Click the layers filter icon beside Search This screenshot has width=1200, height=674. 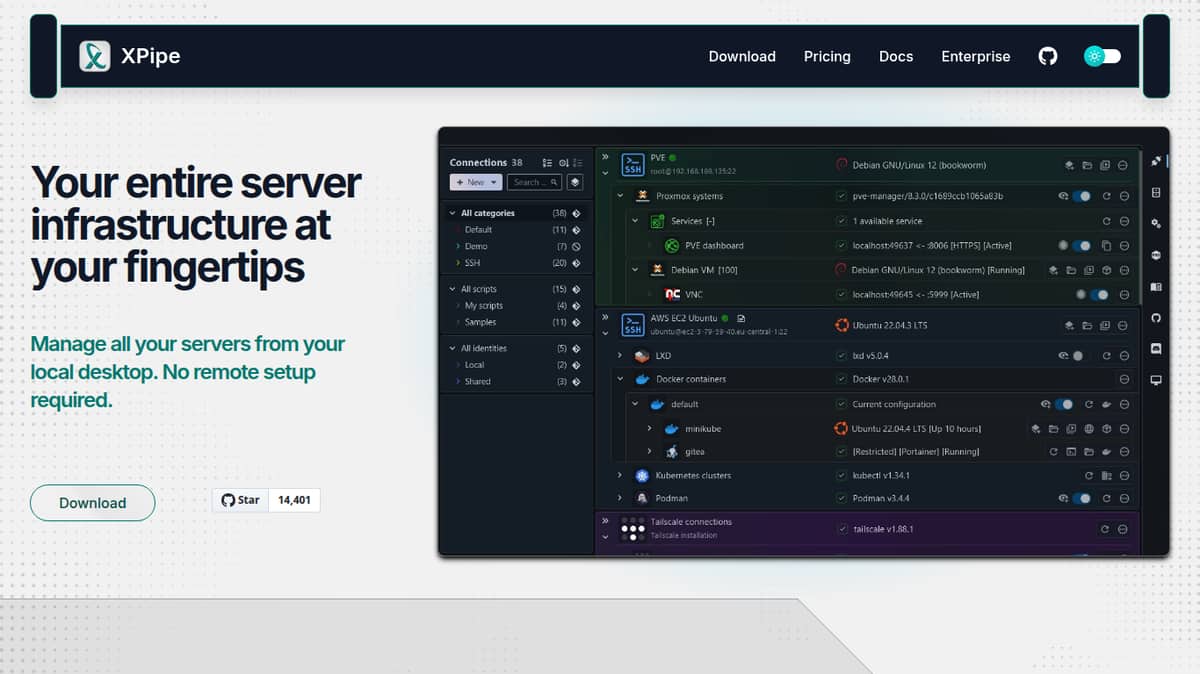point(575,182)
